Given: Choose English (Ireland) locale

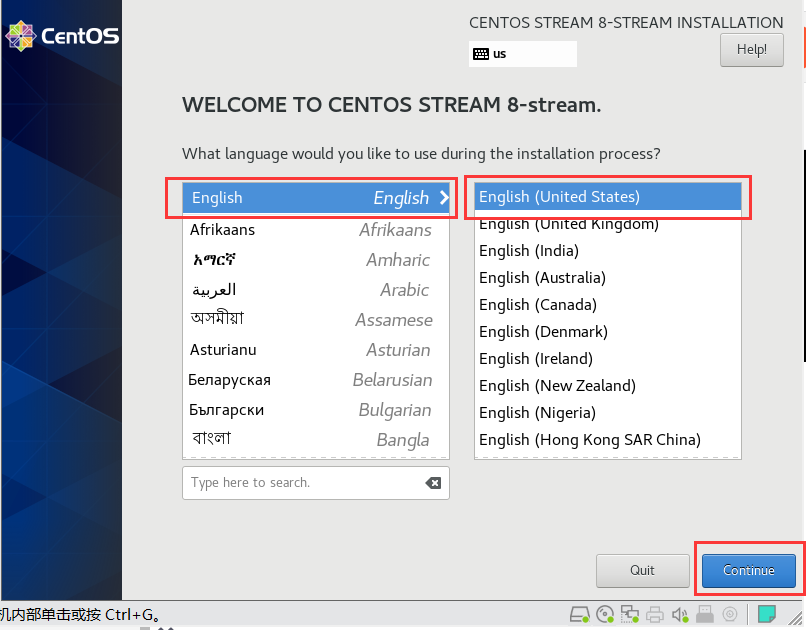Looking at the screenshot, I should coord(608,359).
